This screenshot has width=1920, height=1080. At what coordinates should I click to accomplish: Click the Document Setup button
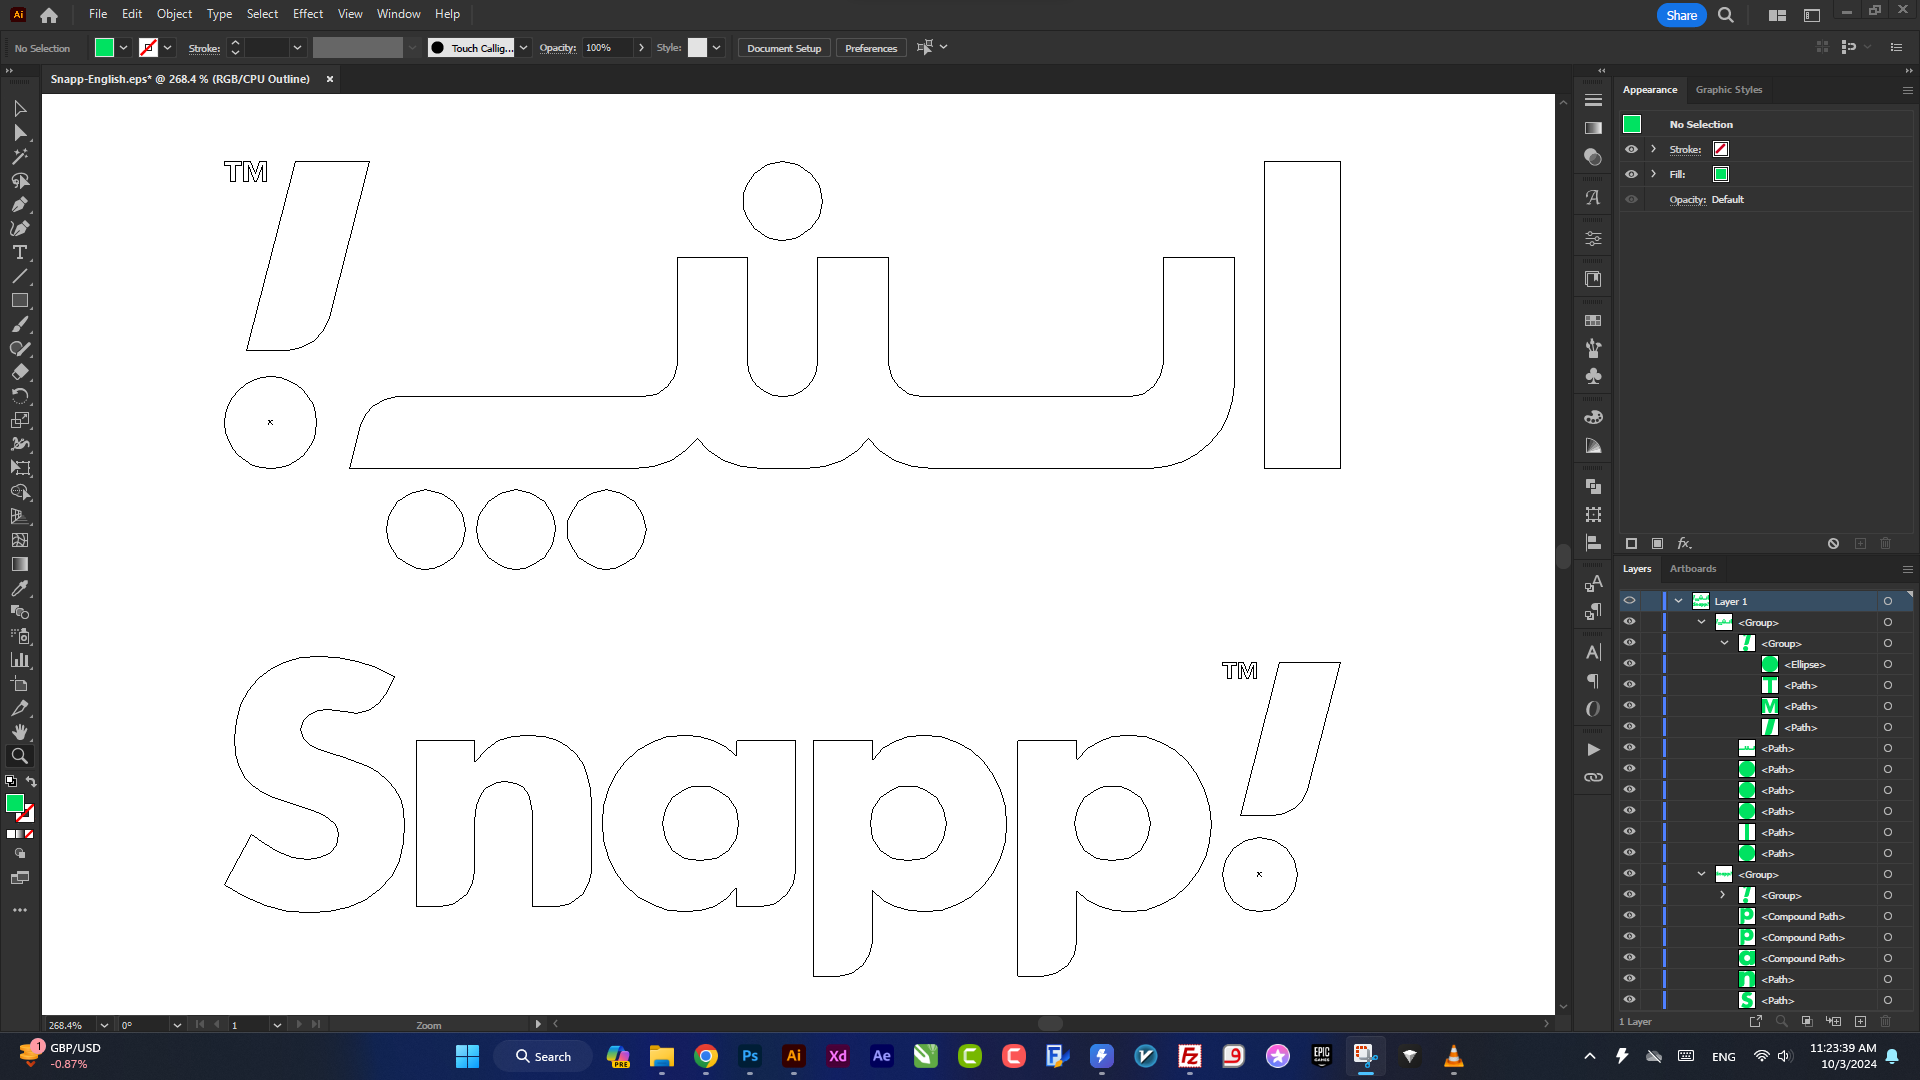coord(783,47)
